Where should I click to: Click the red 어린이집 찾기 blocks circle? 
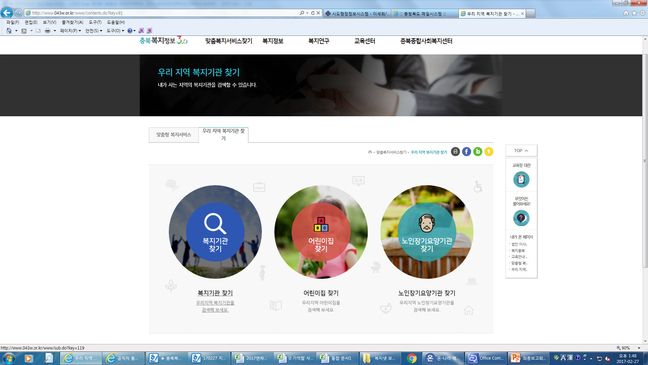pos(321,232)
